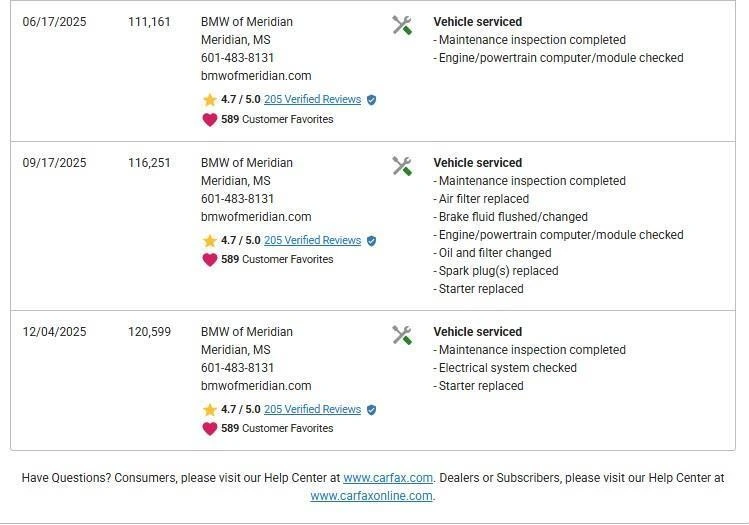Screen dimensions: 749x525
Task: Visit www.carfaxonline.com dealer help link
Action: pyautogui.click(x=371, y=496)
